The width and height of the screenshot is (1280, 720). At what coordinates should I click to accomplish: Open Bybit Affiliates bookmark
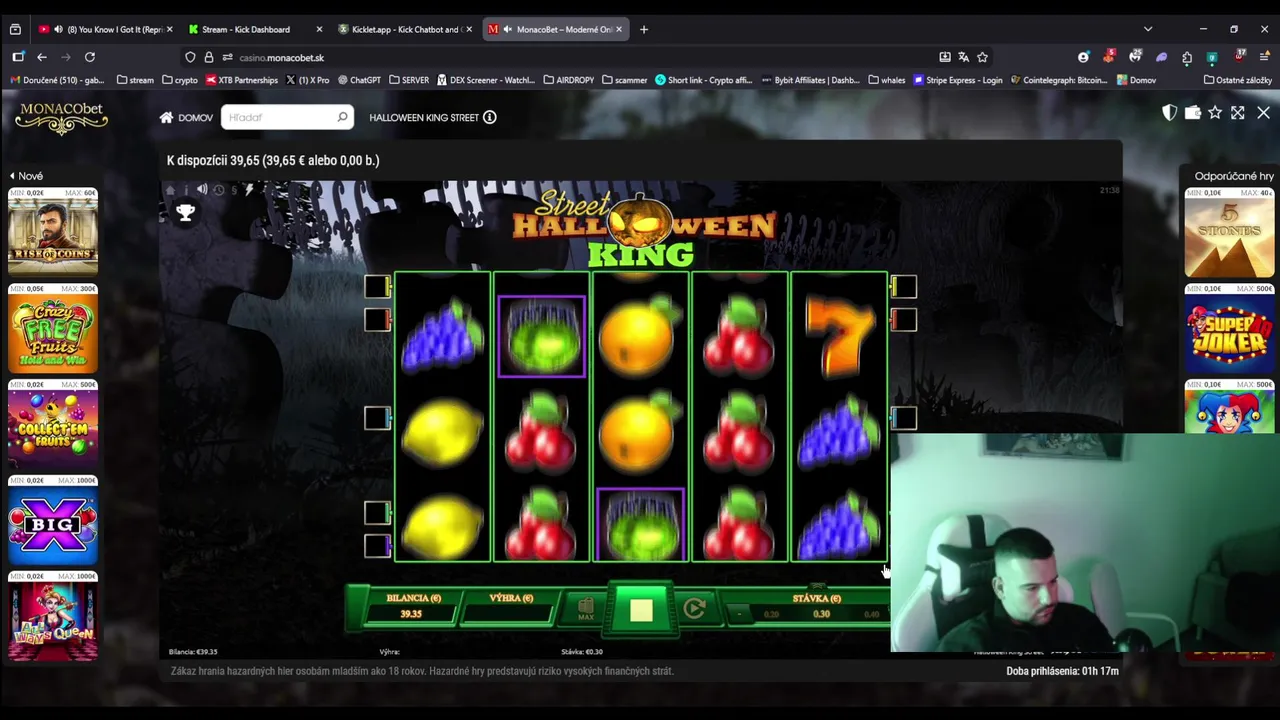click(x=810, y=80)
